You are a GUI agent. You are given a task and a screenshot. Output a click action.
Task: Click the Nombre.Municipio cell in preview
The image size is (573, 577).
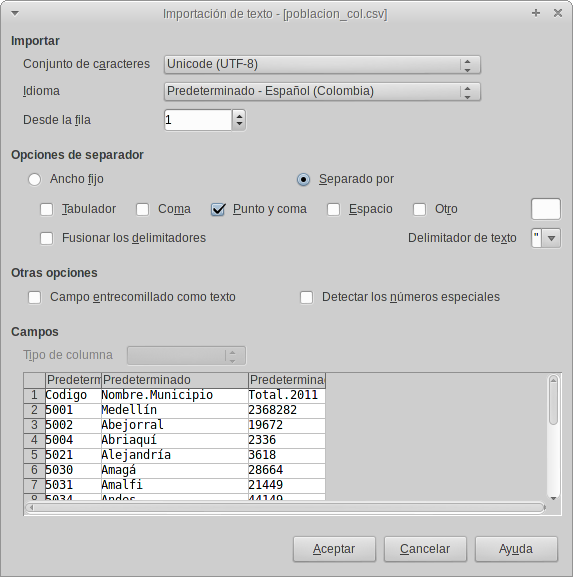[175, 395]
